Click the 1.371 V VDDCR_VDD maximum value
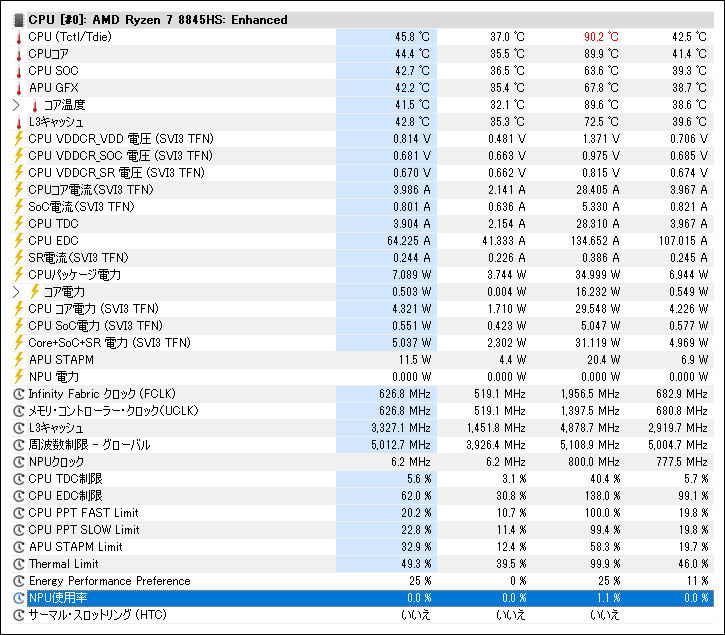This screenshot has width=725, height=635. (x=601, y=139)
